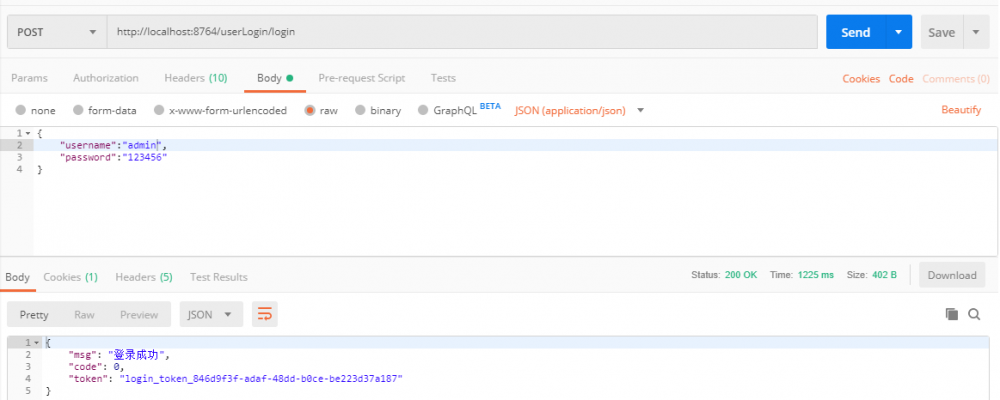Copy response body to clipboard
The height and width of the screenshot is (400, 1000).
click(952, 314)
